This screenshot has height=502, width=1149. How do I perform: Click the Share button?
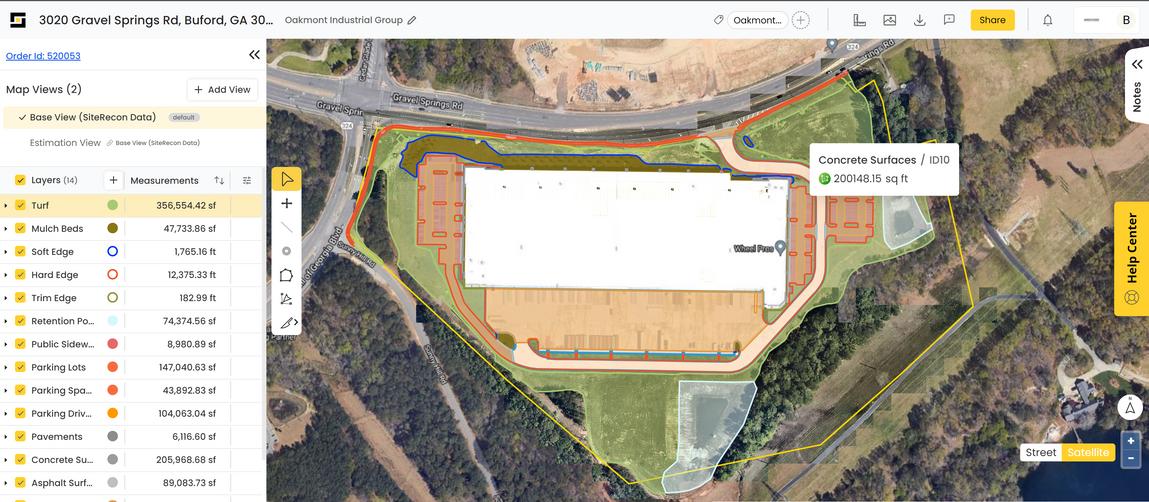(992, 20)
